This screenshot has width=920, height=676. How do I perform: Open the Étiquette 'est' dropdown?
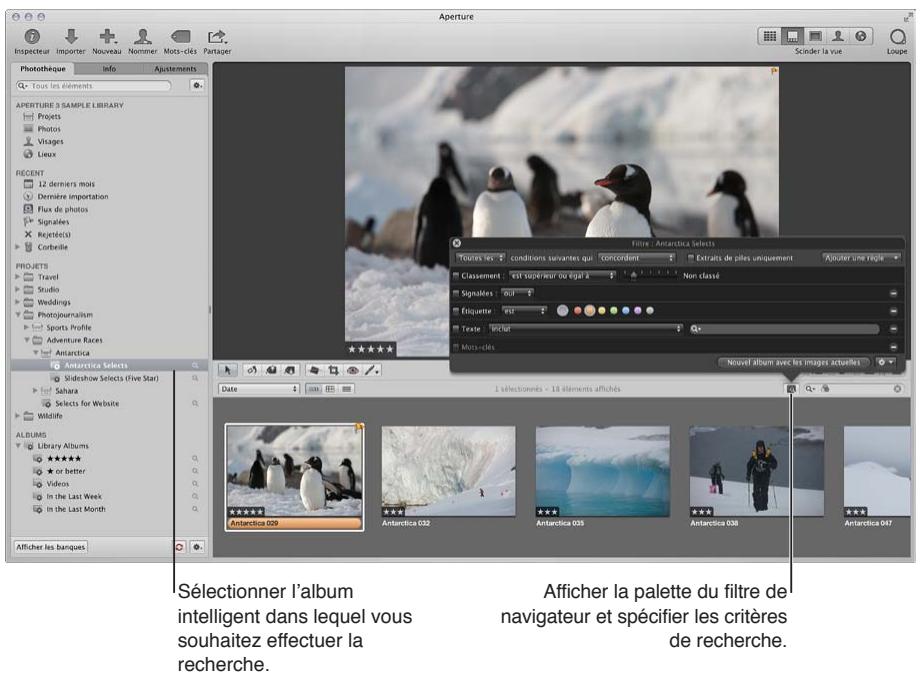click(x=524, y=311)
